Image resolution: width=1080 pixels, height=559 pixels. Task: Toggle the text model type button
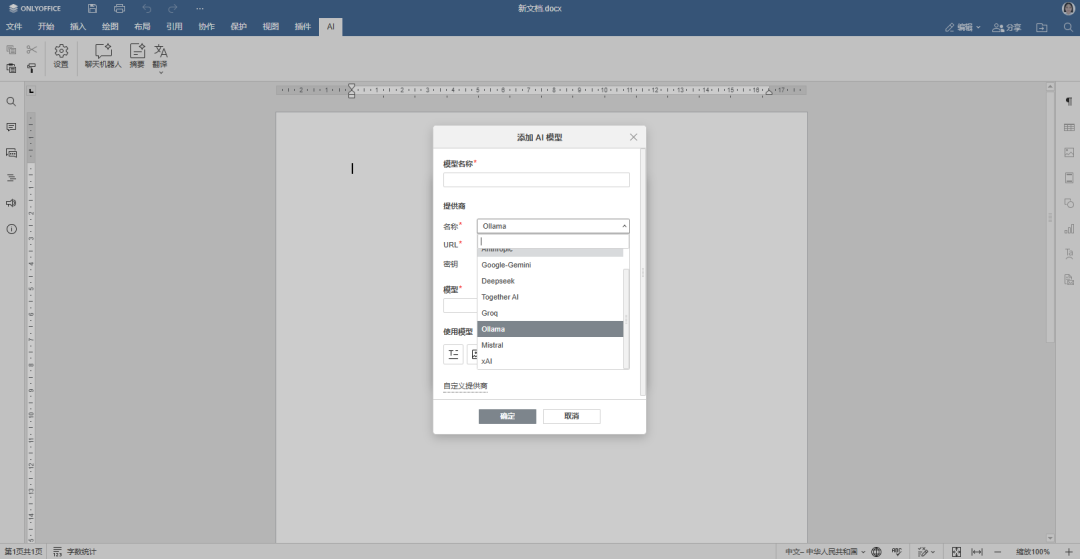(453, 355)
